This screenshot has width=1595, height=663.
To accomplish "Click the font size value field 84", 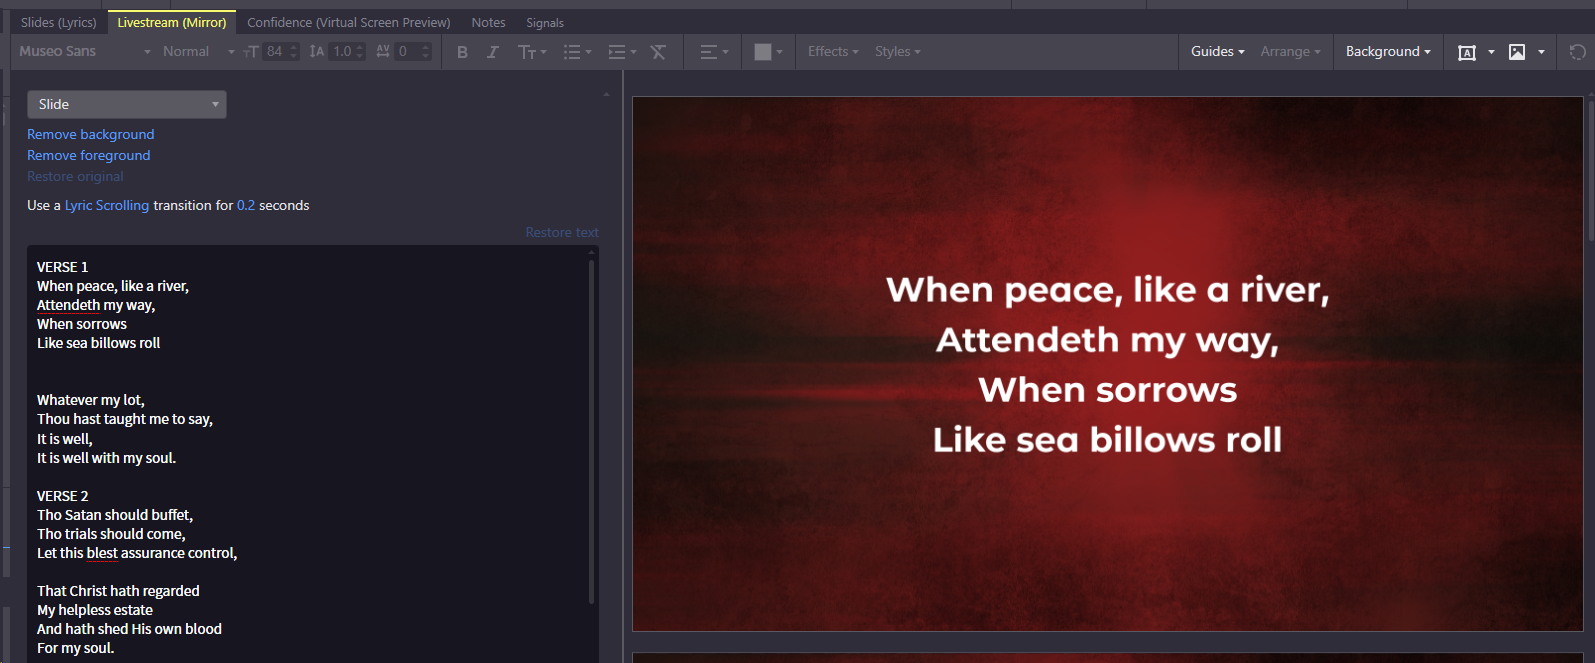I will (275, 52).
